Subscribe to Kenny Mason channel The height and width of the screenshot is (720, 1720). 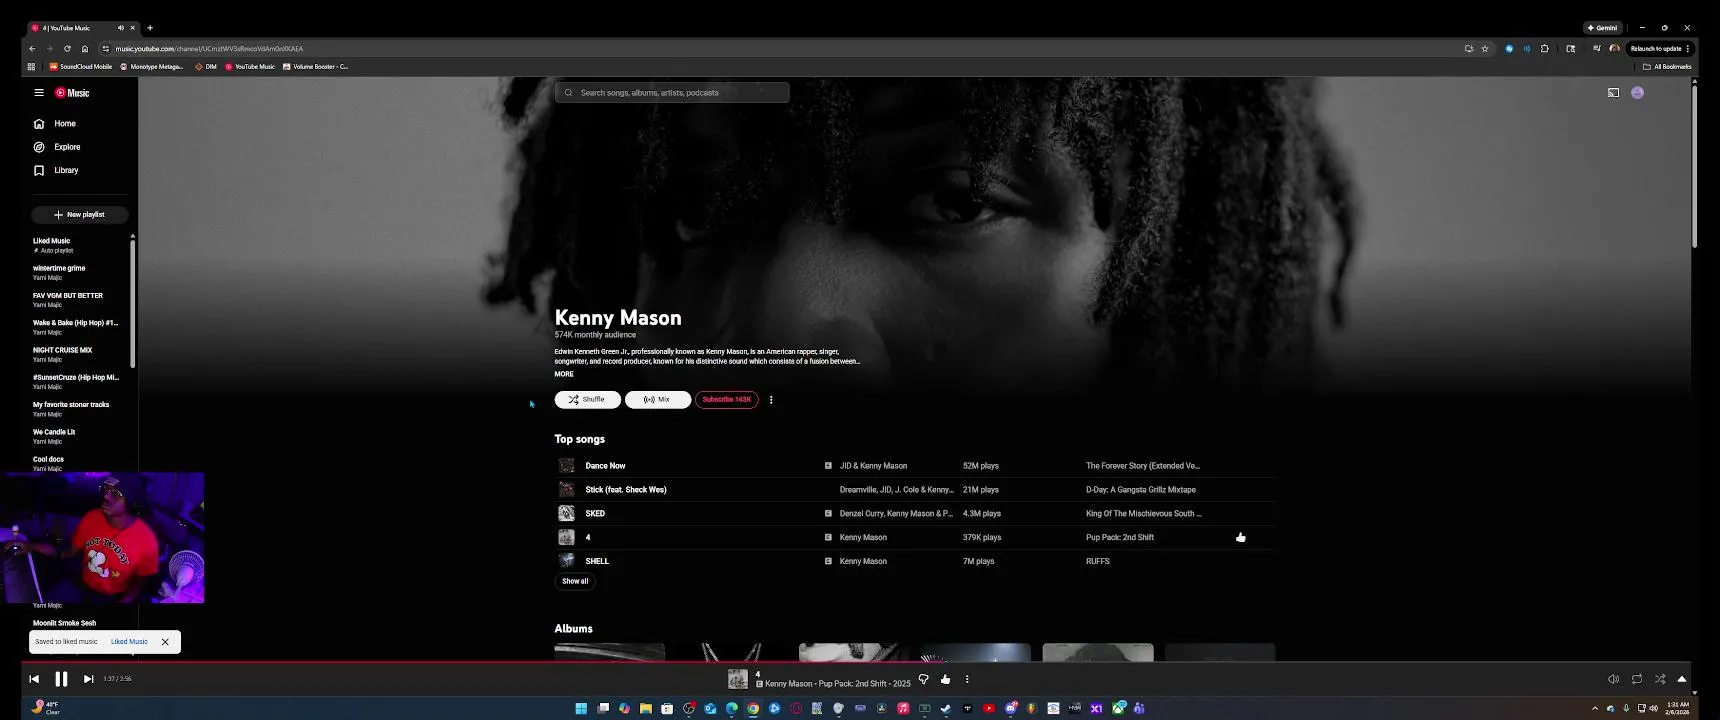[x=726, y=400]
